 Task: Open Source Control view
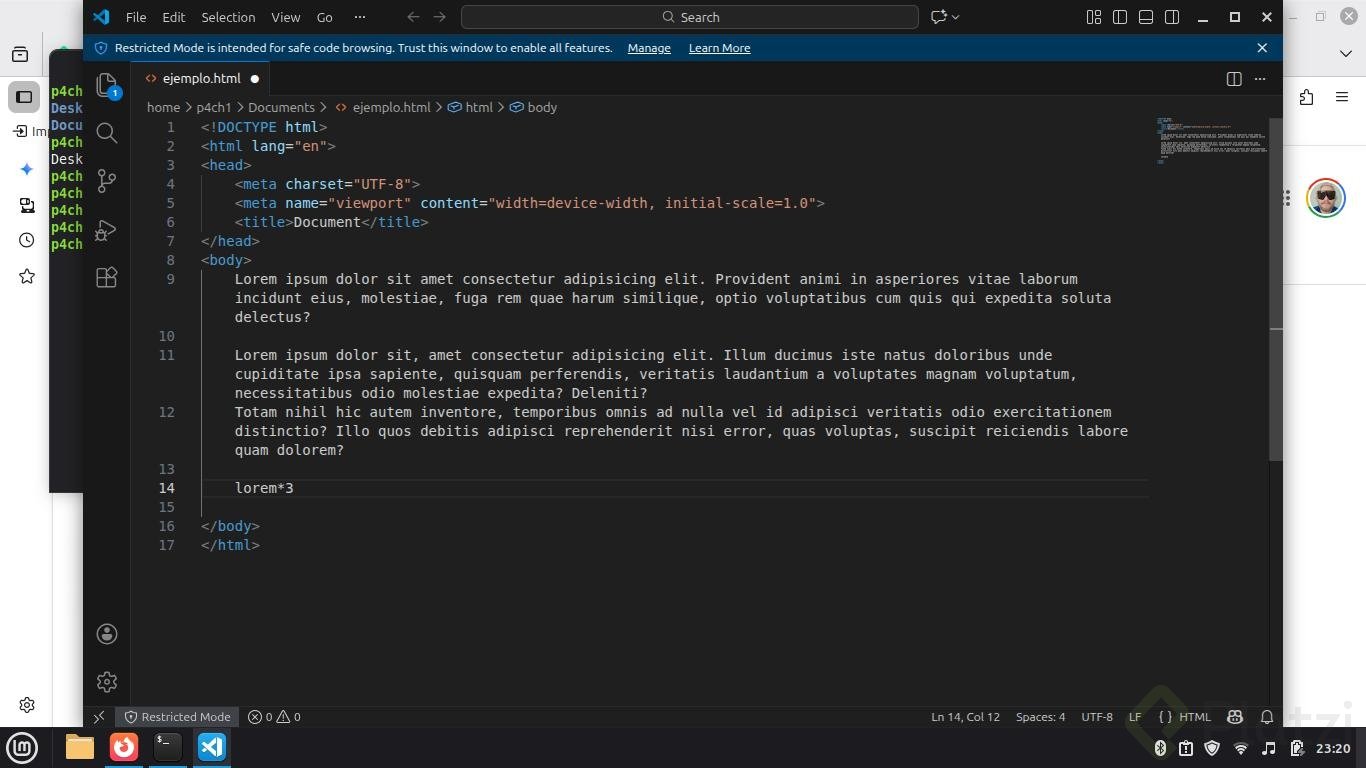106,181
